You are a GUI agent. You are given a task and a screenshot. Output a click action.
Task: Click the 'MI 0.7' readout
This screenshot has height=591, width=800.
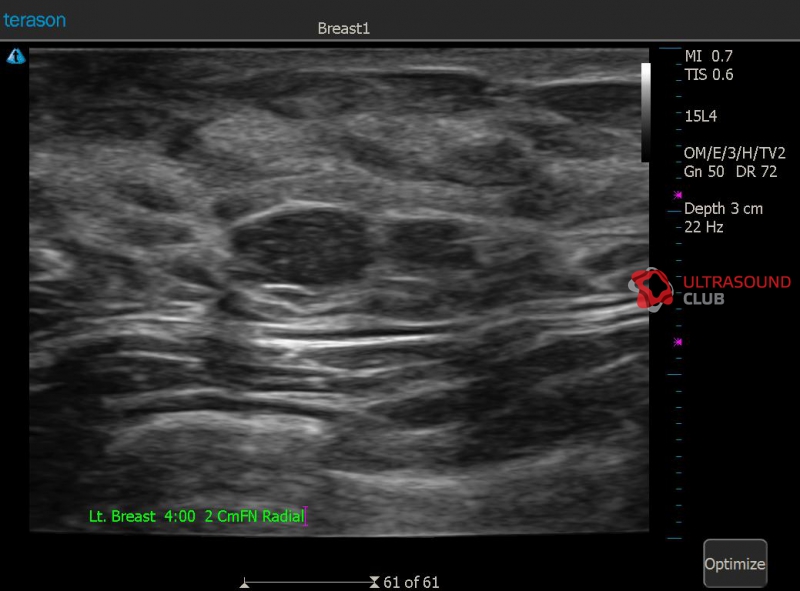click(x=709, y=56)
